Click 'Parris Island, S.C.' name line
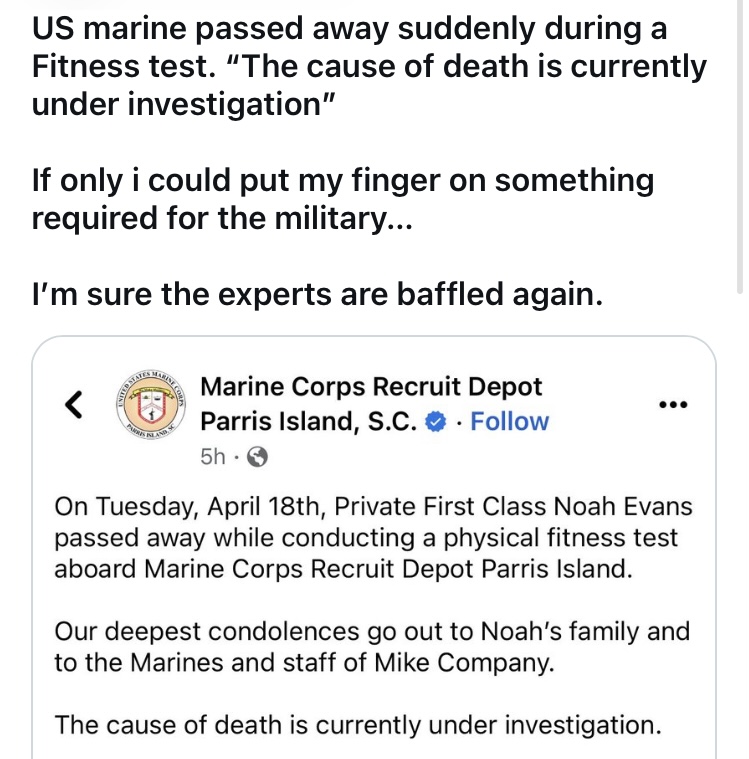This screenshot has width=749, height=759. (308, 421)
